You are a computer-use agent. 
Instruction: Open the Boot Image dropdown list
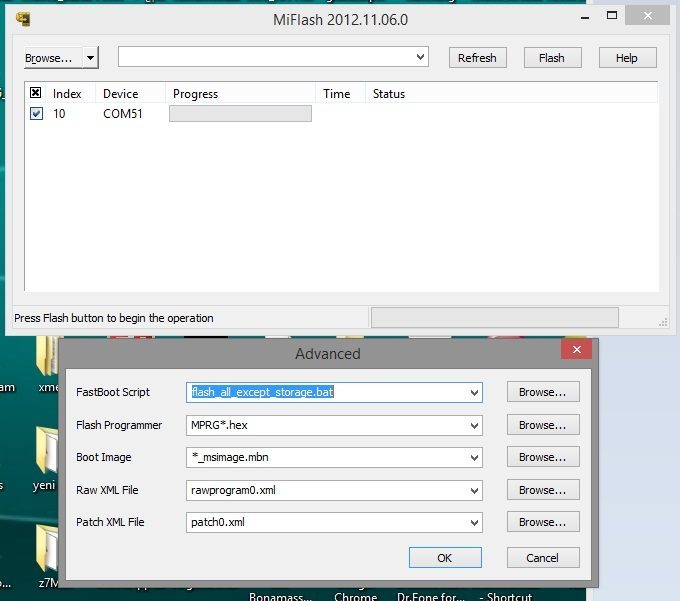[x=473, y=458]
